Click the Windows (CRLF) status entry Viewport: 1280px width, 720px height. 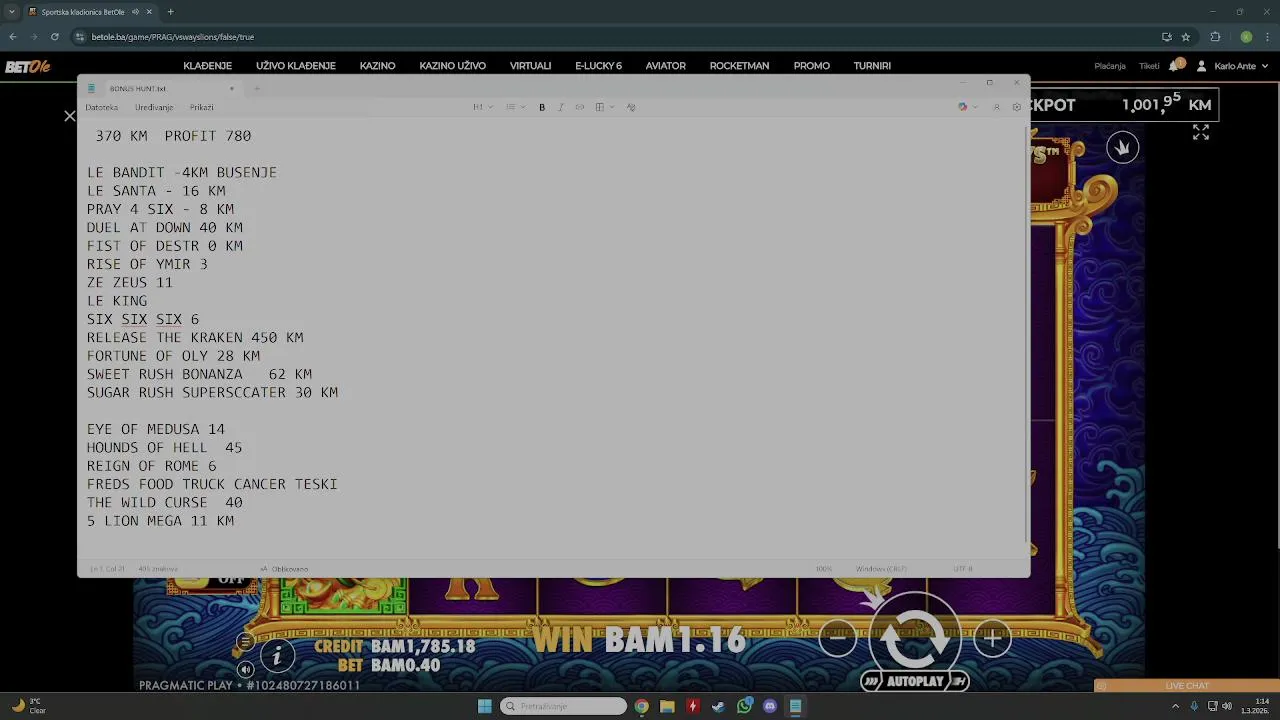click(881, 569)
